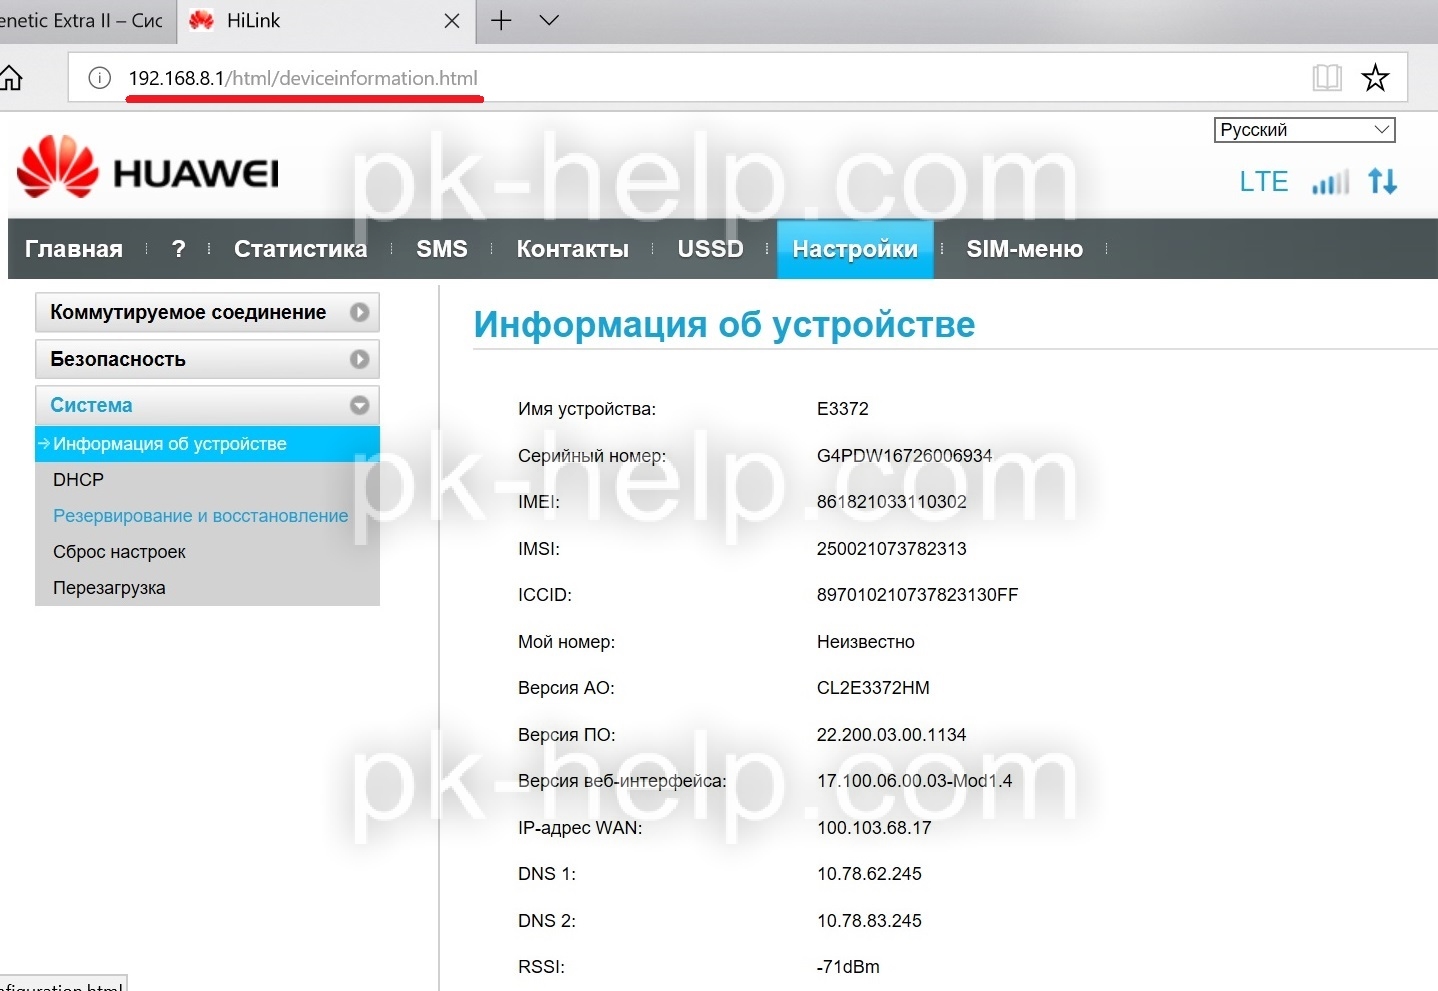Select the Настройки tab
The image size is (1438, 991).
point(855,249)
